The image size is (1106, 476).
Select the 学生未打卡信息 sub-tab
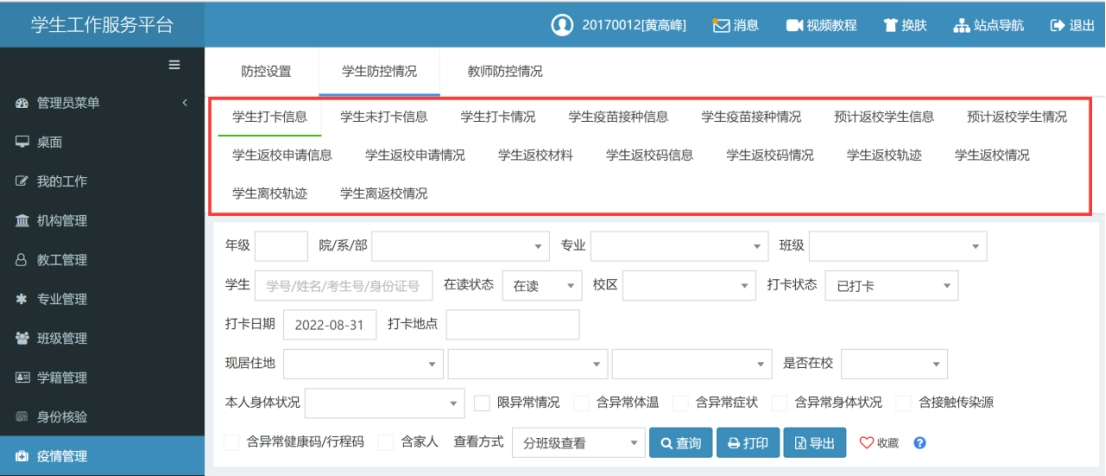[384, 117]
